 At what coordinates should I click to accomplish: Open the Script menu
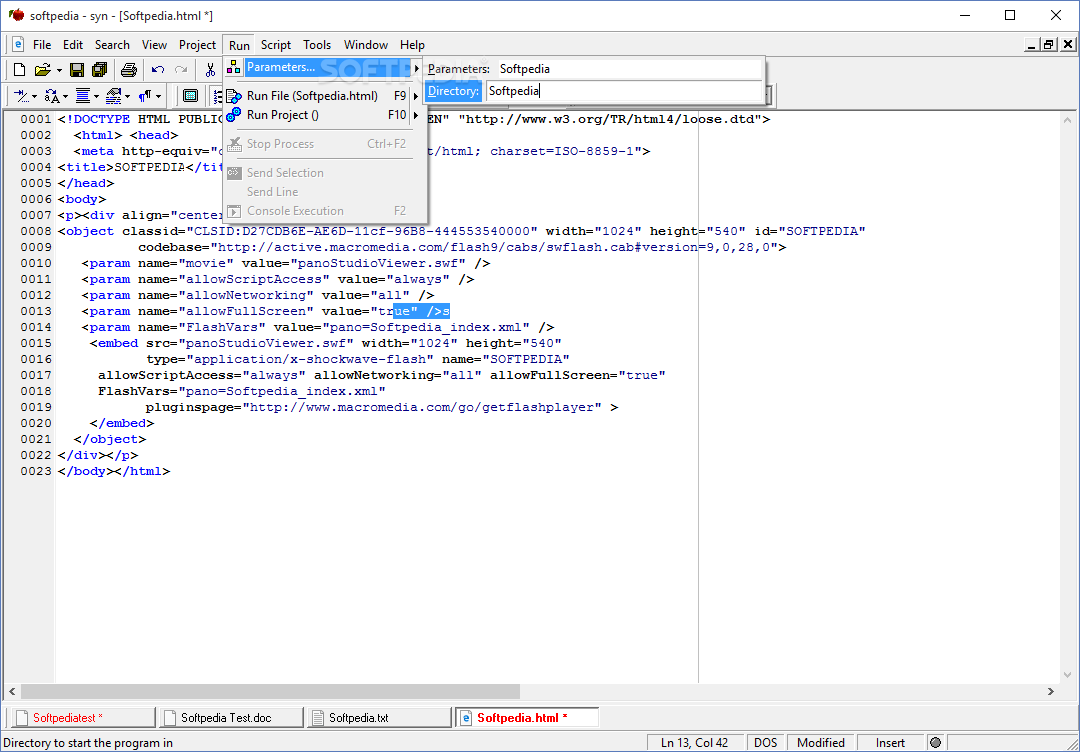(x=276, y=45)
